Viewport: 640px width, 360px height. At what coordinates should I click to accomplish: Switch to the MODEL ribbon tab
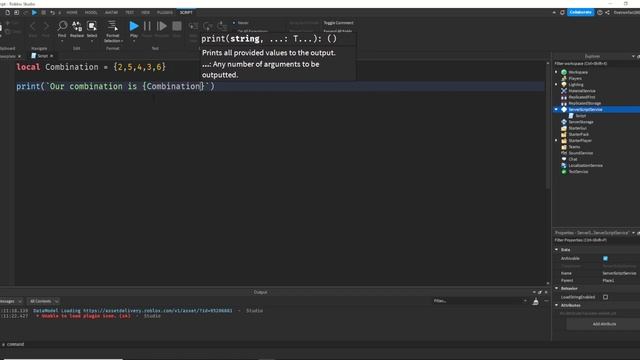pos(91,13)
